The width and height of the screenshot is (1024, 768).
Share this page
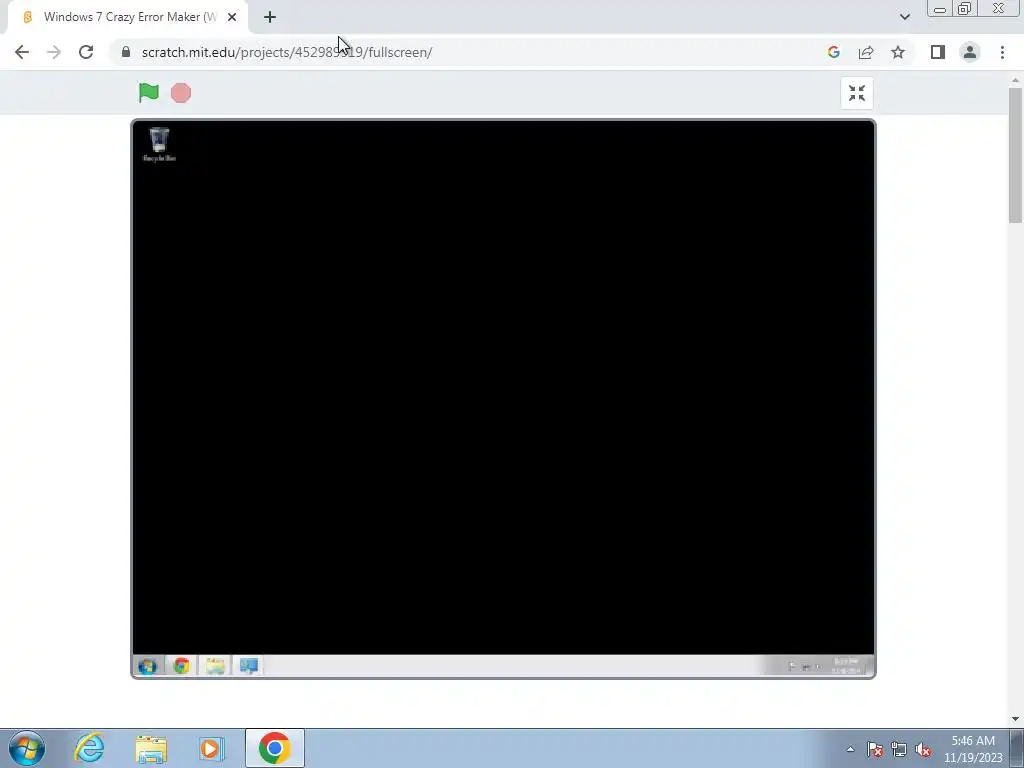coord(866,52)
